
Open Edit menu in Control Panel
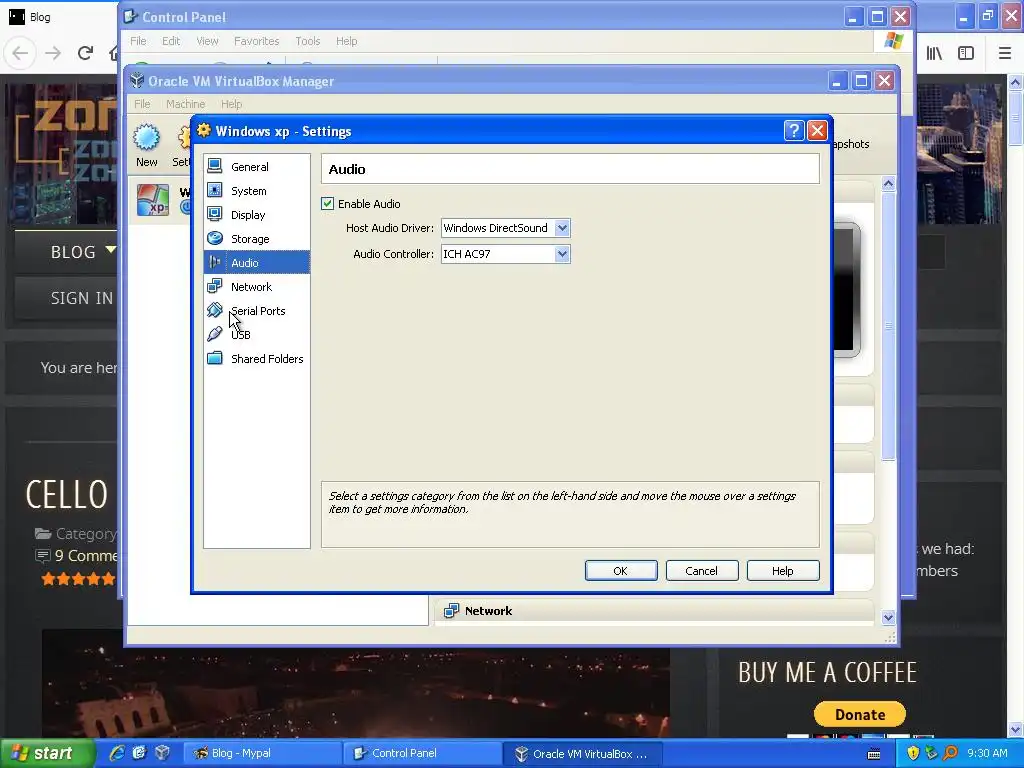[x=171, y=41]
